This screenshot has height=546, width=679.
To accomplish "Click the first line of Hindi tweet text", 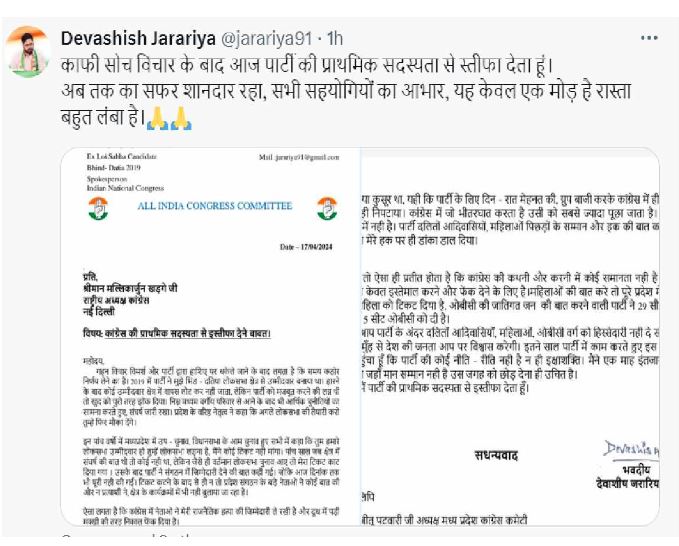I will [307, 65].
